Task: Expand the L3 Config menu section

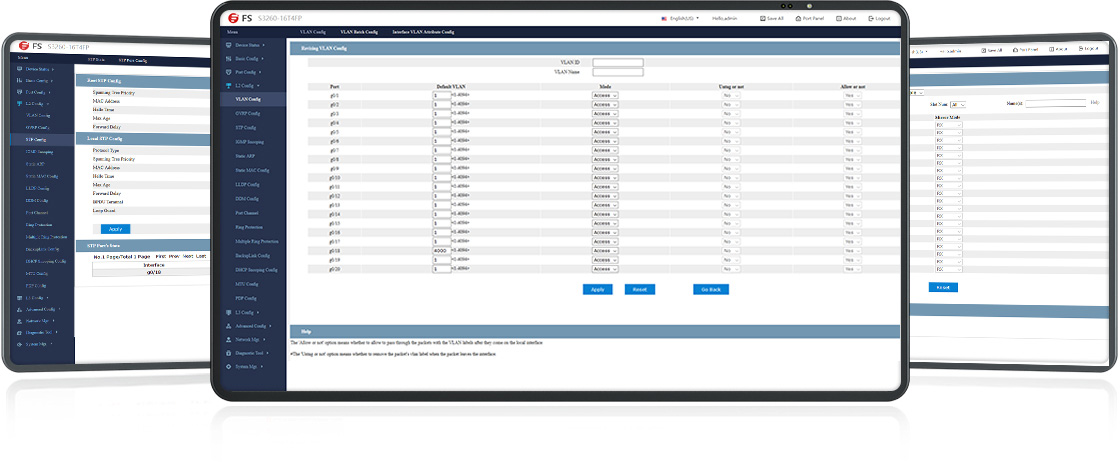Action: [x=245, y=313]
